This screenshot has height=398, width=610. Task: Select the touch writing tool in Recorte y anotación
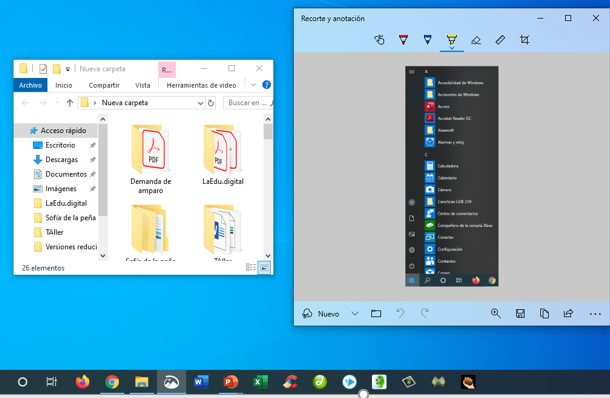tap(379, 40)
